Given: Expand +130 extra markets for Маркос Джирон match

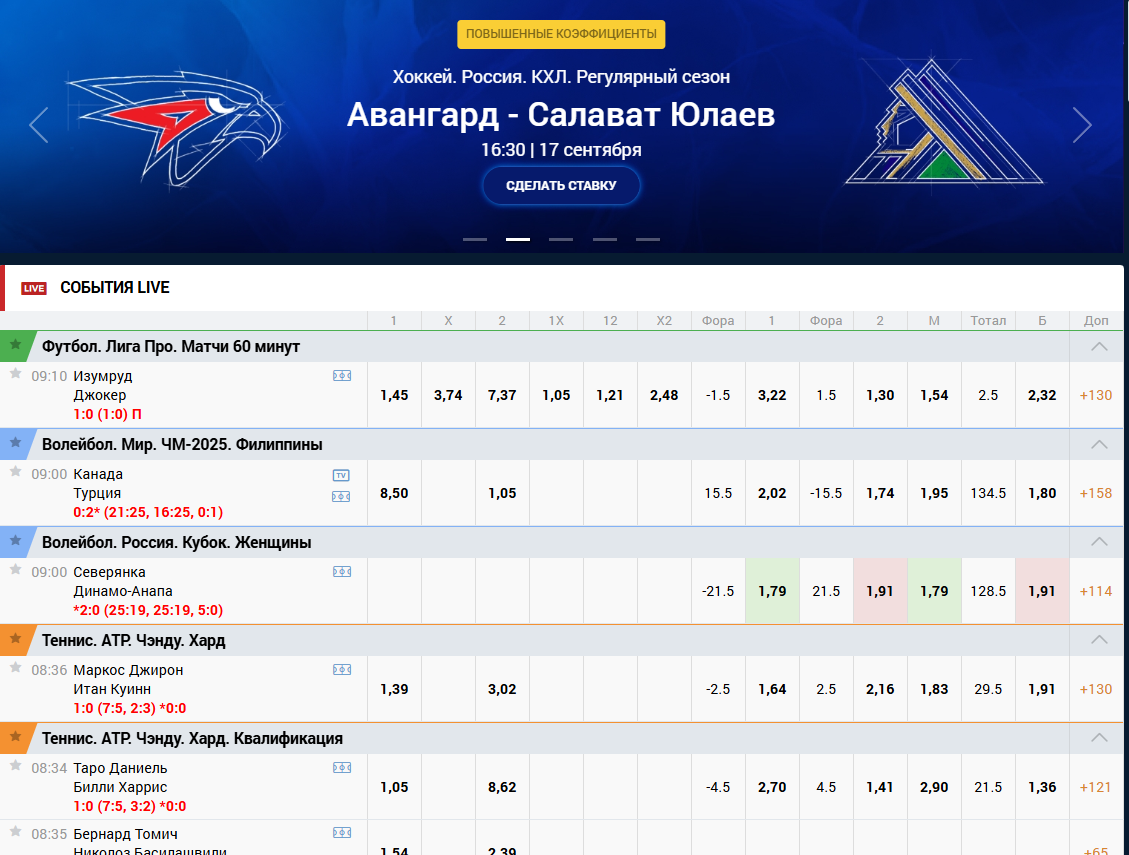Looking at the screenshot, I should coord(1096,689).
